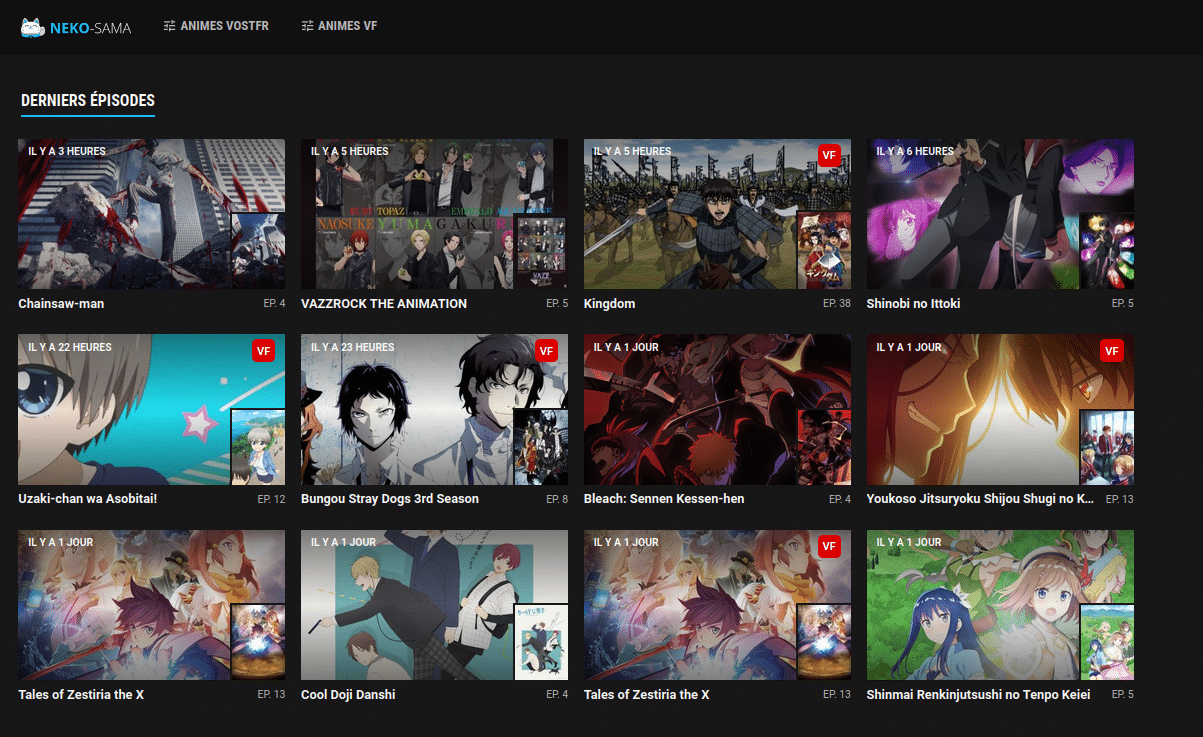Click the Shinobi no Ittoki title link
The image size is (1203, 737).
(914, 303)
